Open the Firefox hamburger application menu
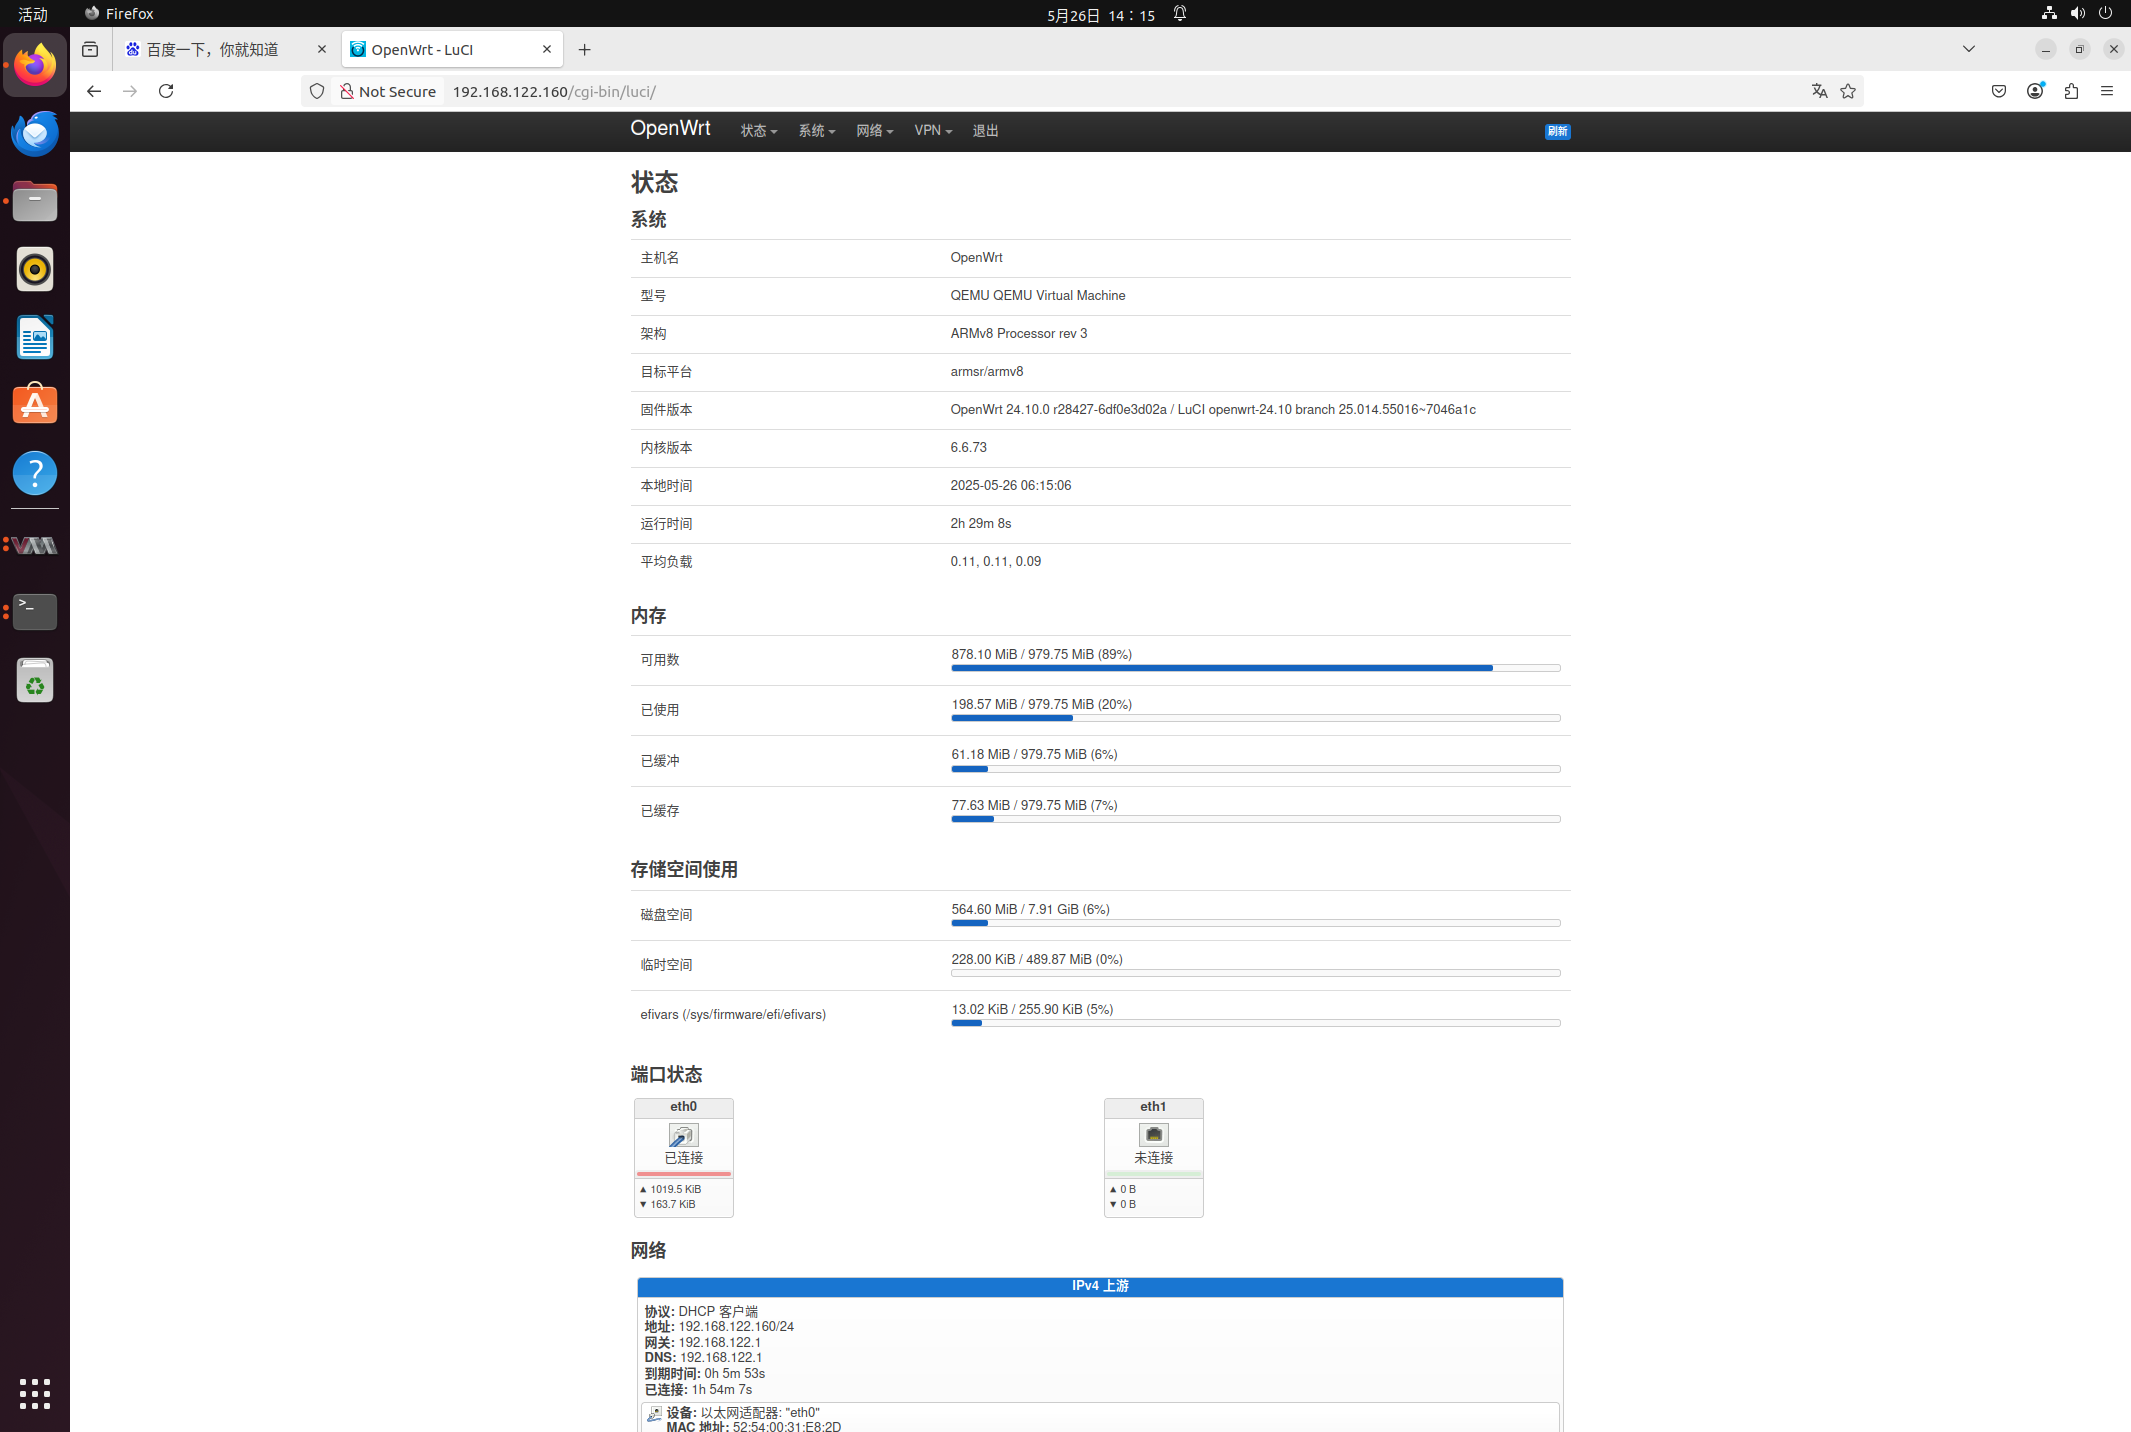The image size is (2131, 1432). 2107,91
